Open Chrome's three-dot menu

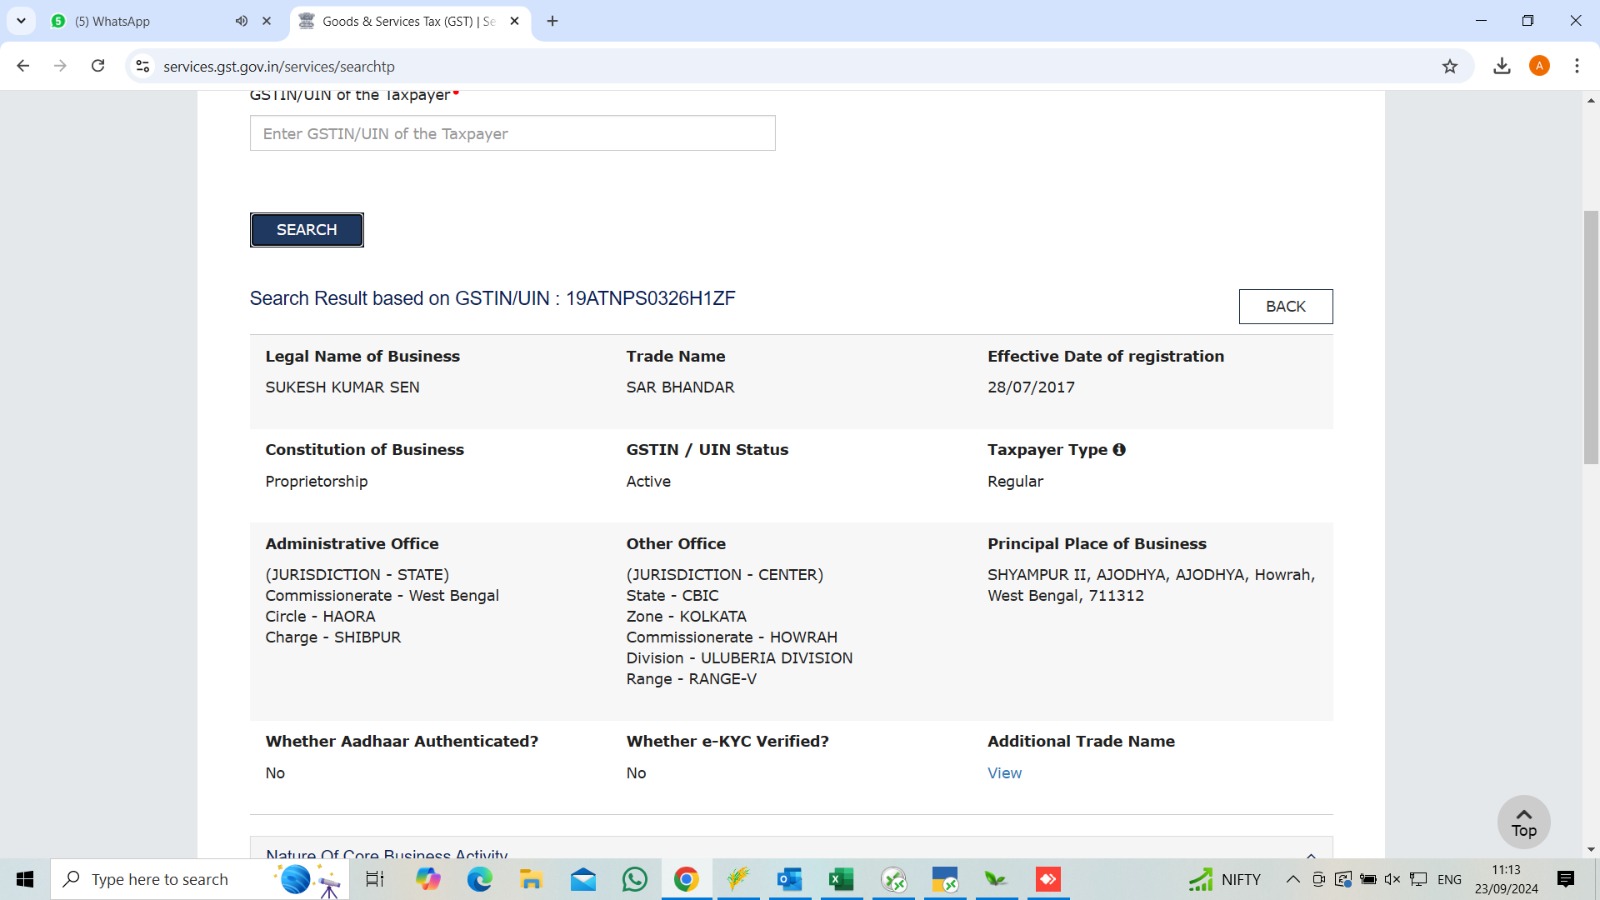point(1577,66)
